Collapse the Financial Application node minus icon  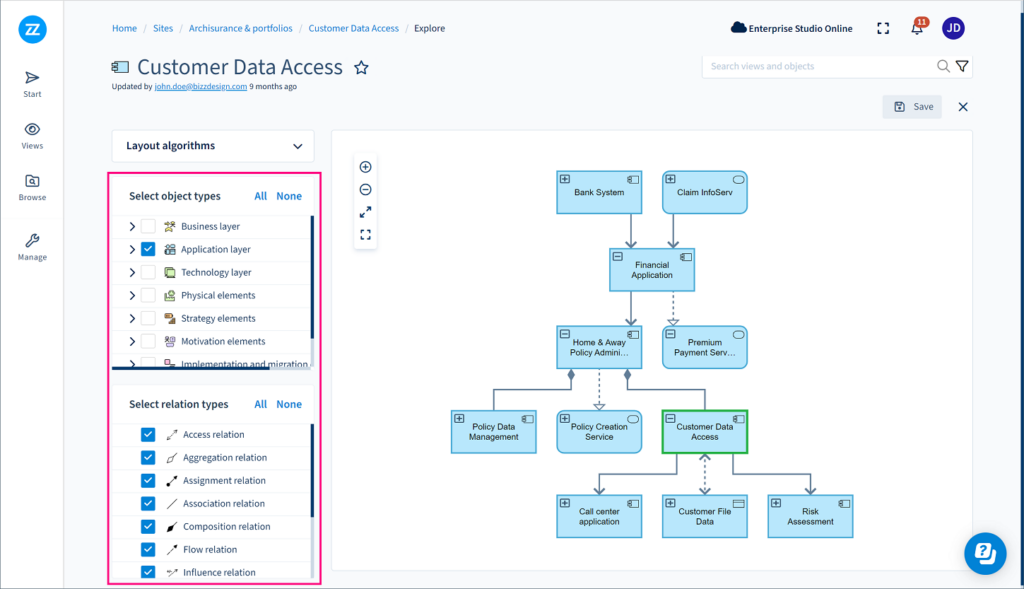pyautogui.click(x=618, y=257)
